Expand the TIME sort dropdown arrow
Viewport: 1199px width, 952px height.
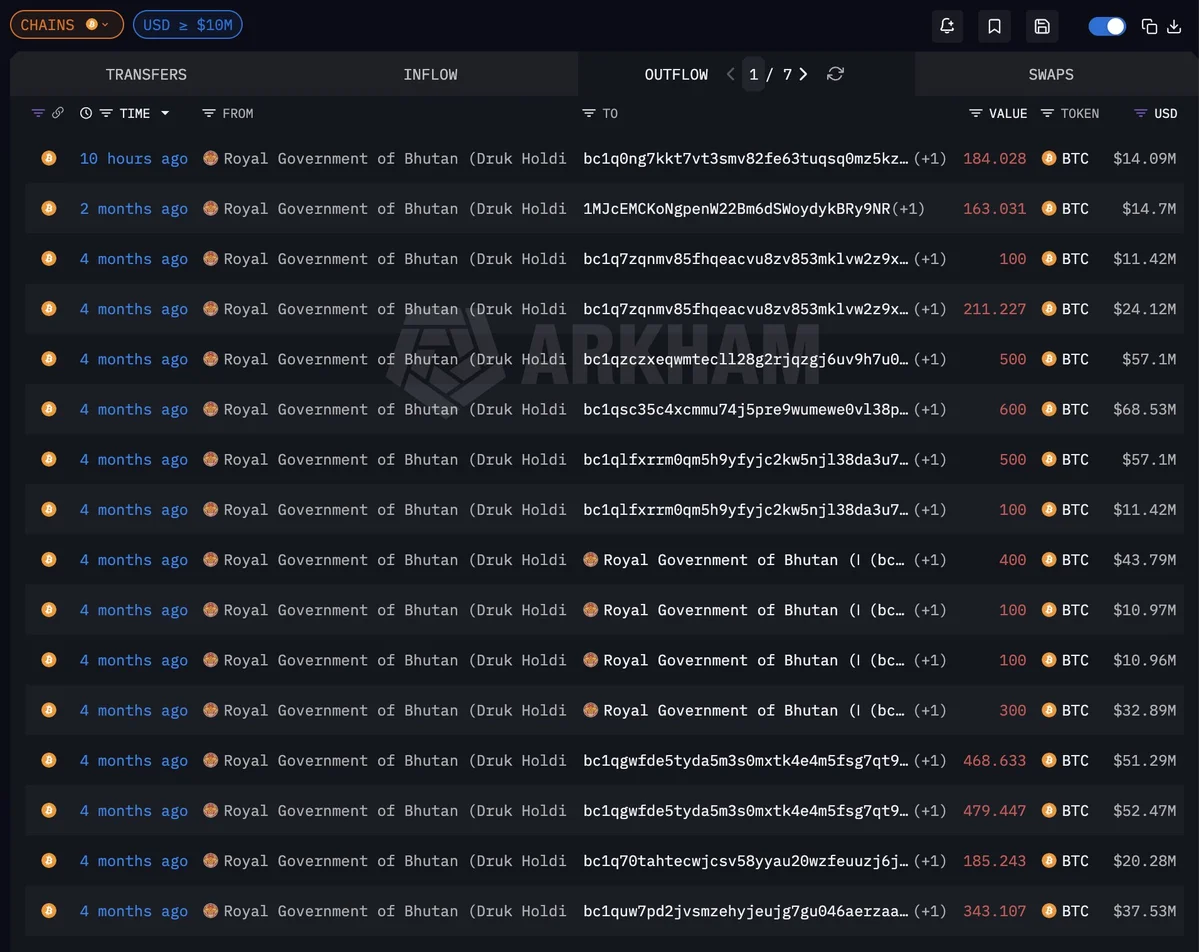point(165,113)
